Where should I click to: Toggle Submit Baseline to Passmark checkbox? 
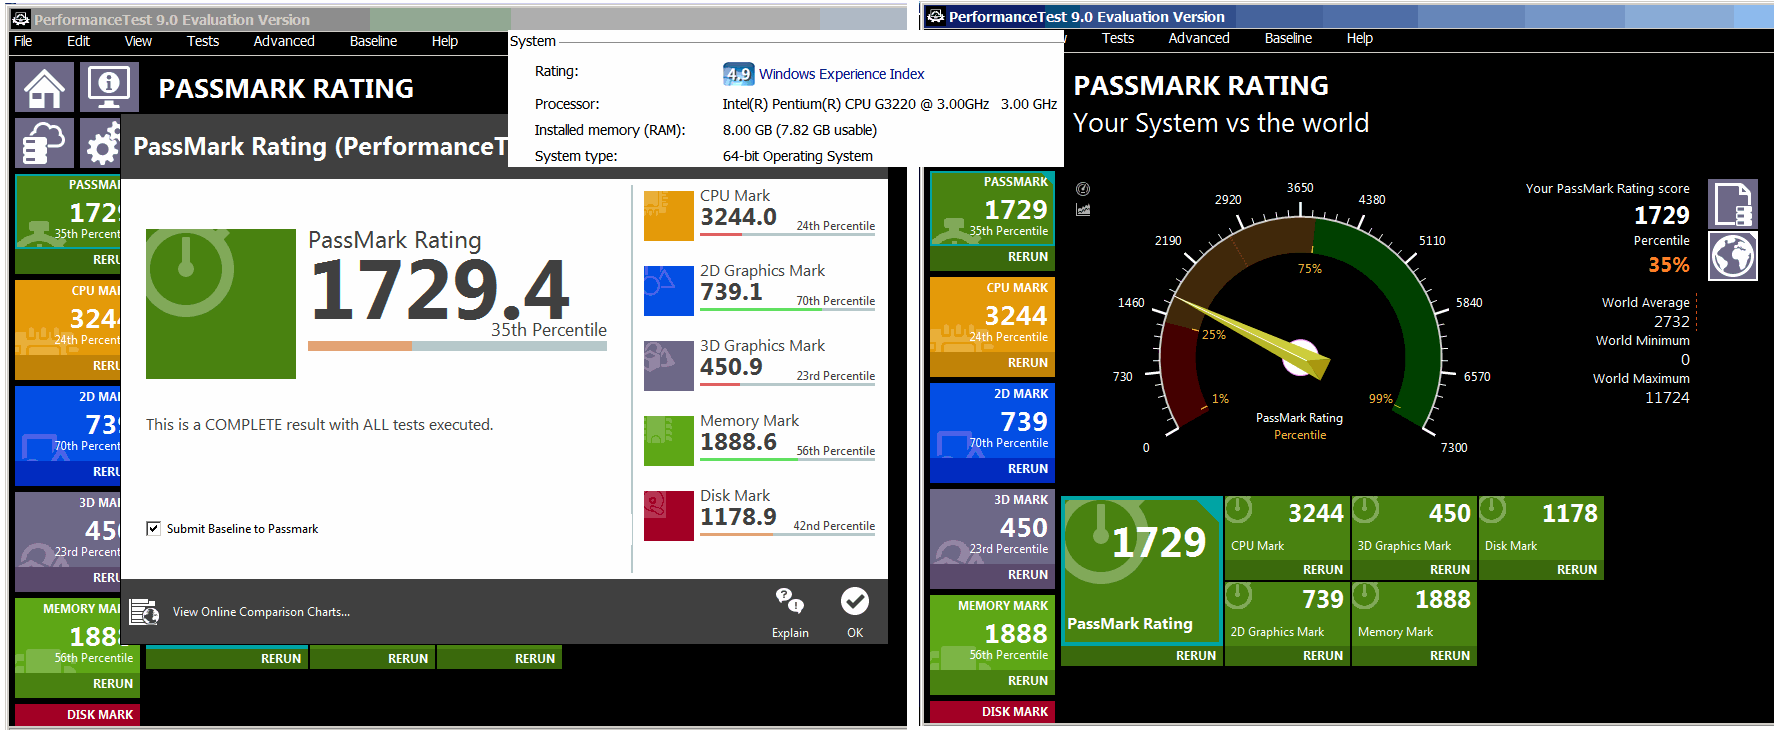pos(153,529)
